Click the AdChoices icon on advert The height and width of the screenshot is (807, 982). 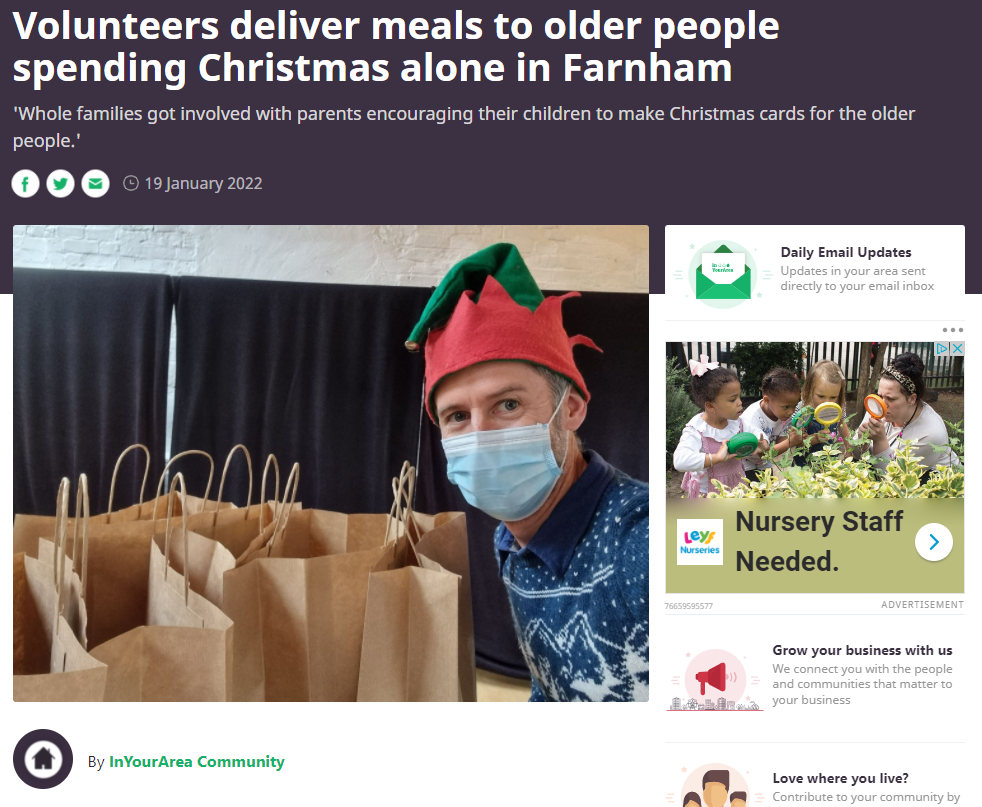942,349
